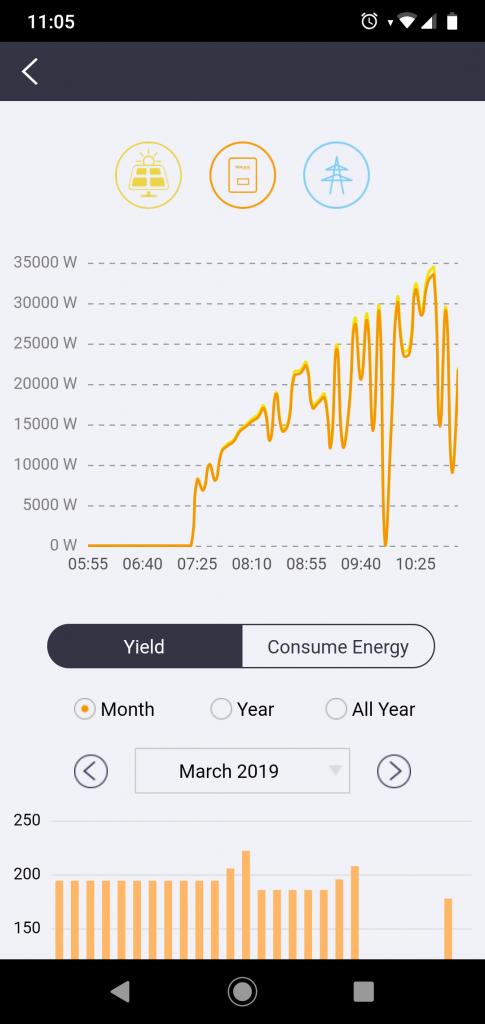Tap the power curve peak near 35000 W
Viewport: 485px width, 1024px height.
coord(431,268)
